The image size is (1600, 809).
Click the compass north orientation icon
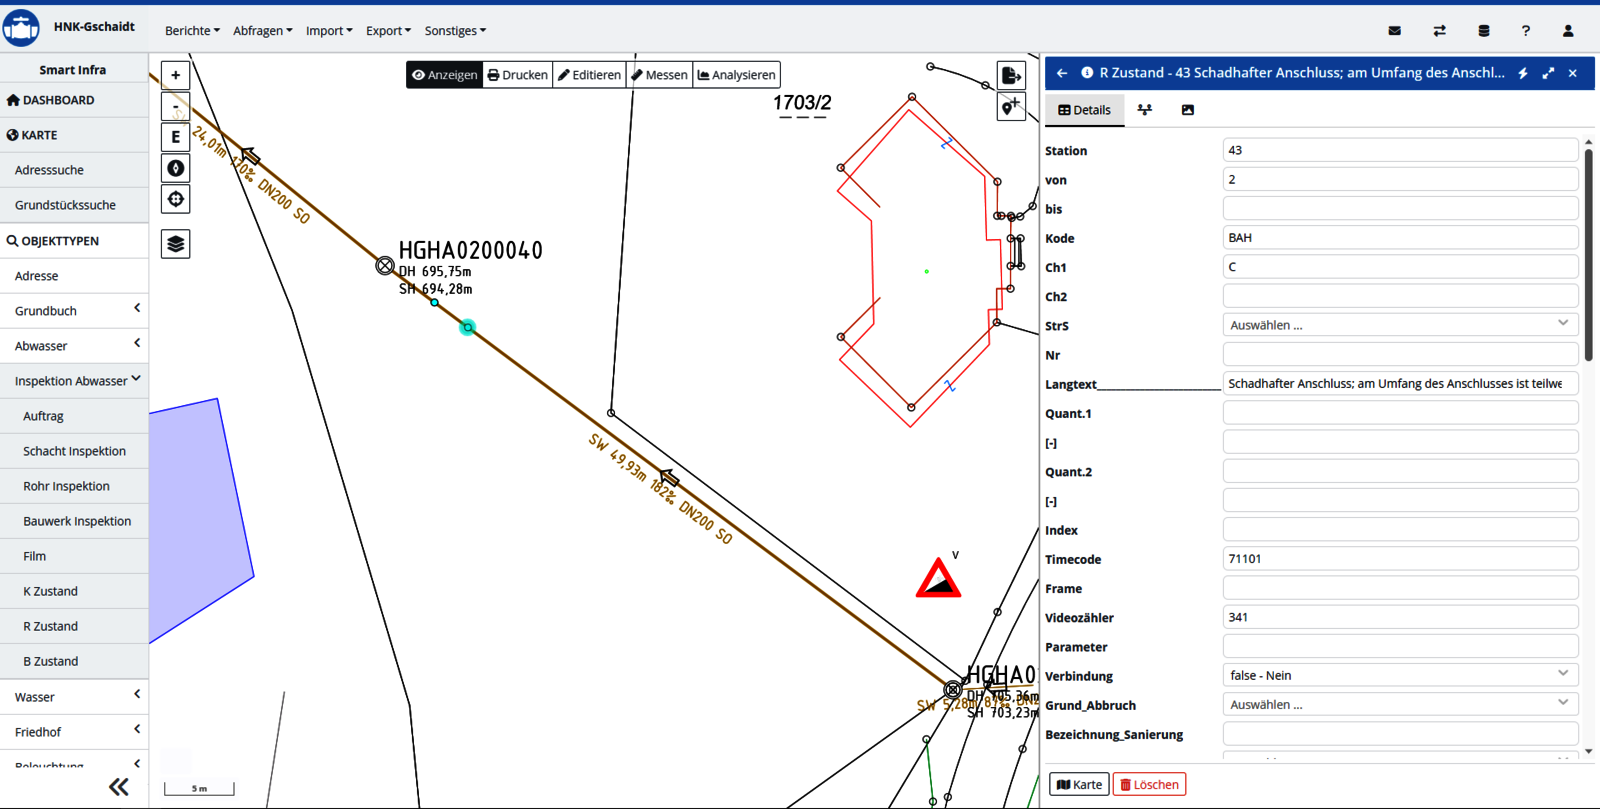(176, 168)
